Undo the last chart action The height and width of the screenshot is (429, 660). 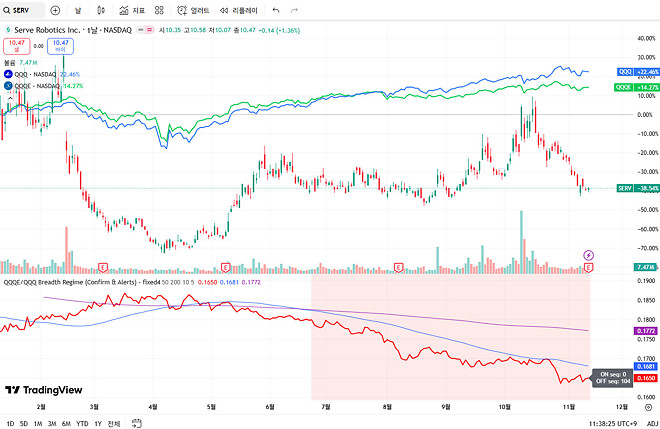(276, 11)
